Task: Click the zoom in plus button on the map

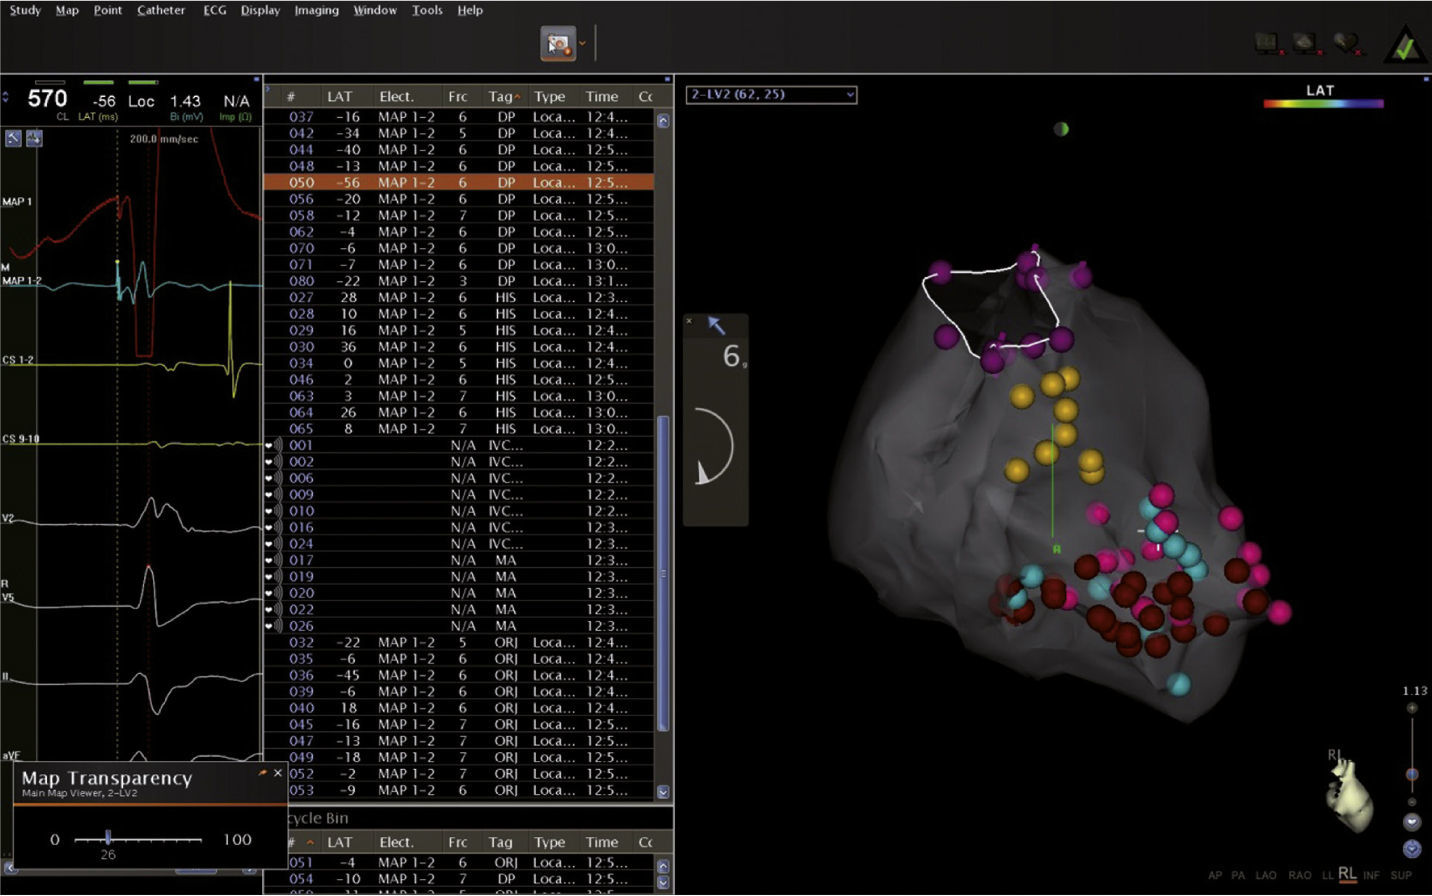Action: pos(1411,708)
